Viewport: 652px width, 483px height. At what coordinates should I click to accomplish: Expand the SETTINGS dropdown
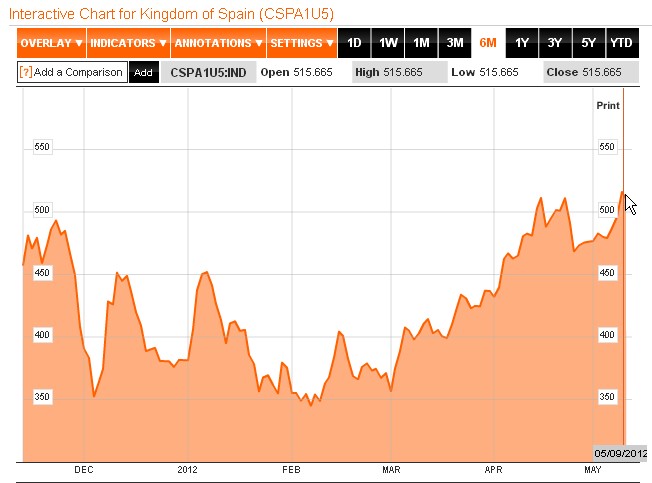[x=301, y=43]
